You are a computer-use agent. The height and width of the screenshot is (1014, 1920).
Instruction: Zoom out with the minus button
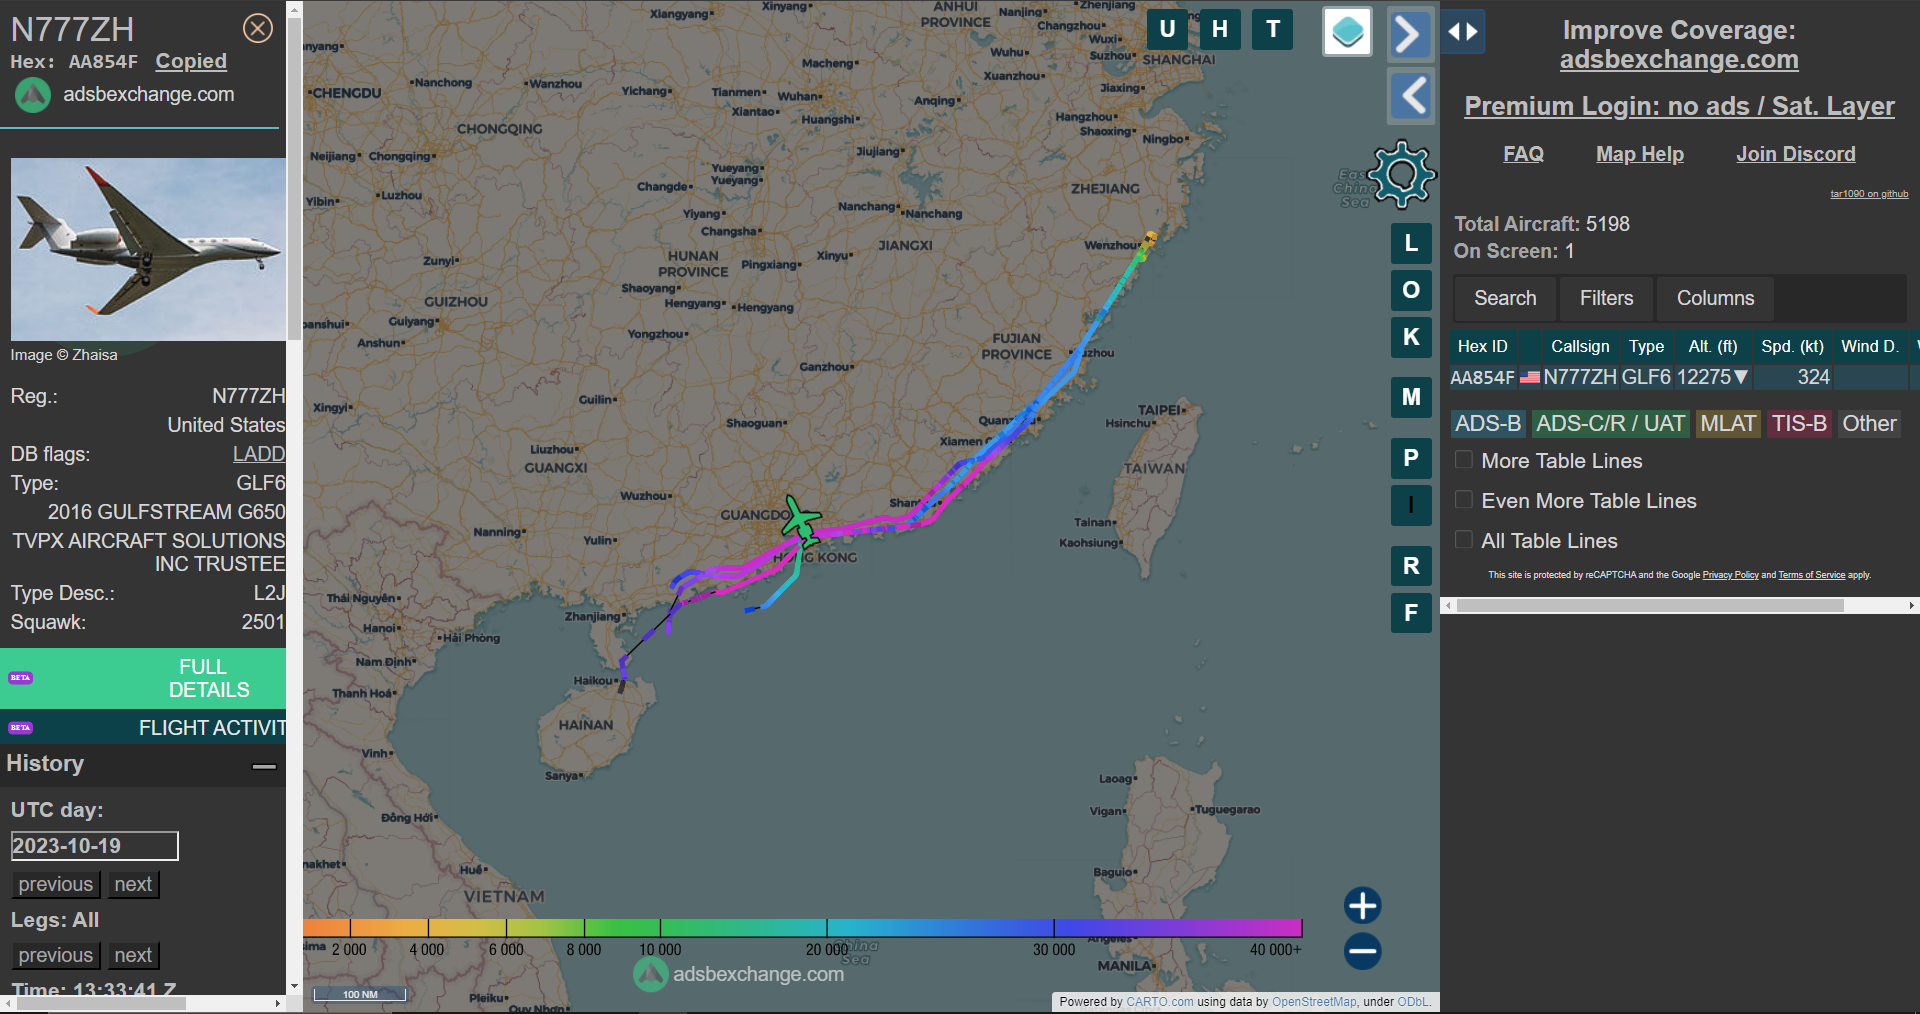tap(1362, 951)
